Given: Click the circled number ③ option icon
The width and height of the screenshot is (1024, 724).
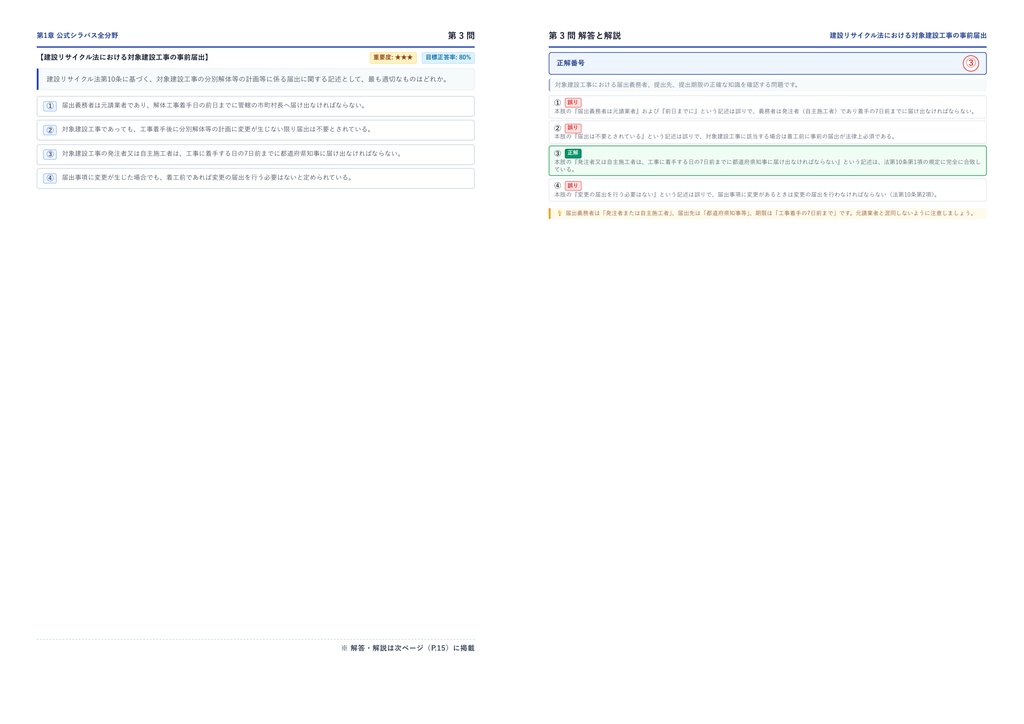Looking at the screenshot, I should [50, 154].
